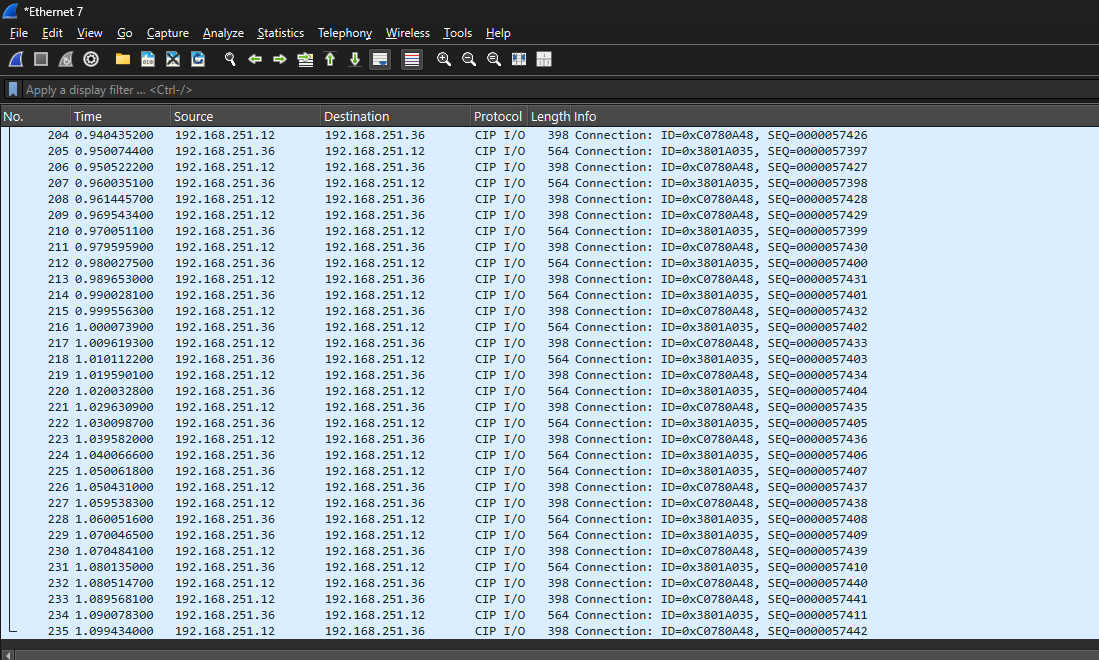Jump to the last packet arrow
The width and height of the screenshot is (1099, 660).
tap(355, 60)
